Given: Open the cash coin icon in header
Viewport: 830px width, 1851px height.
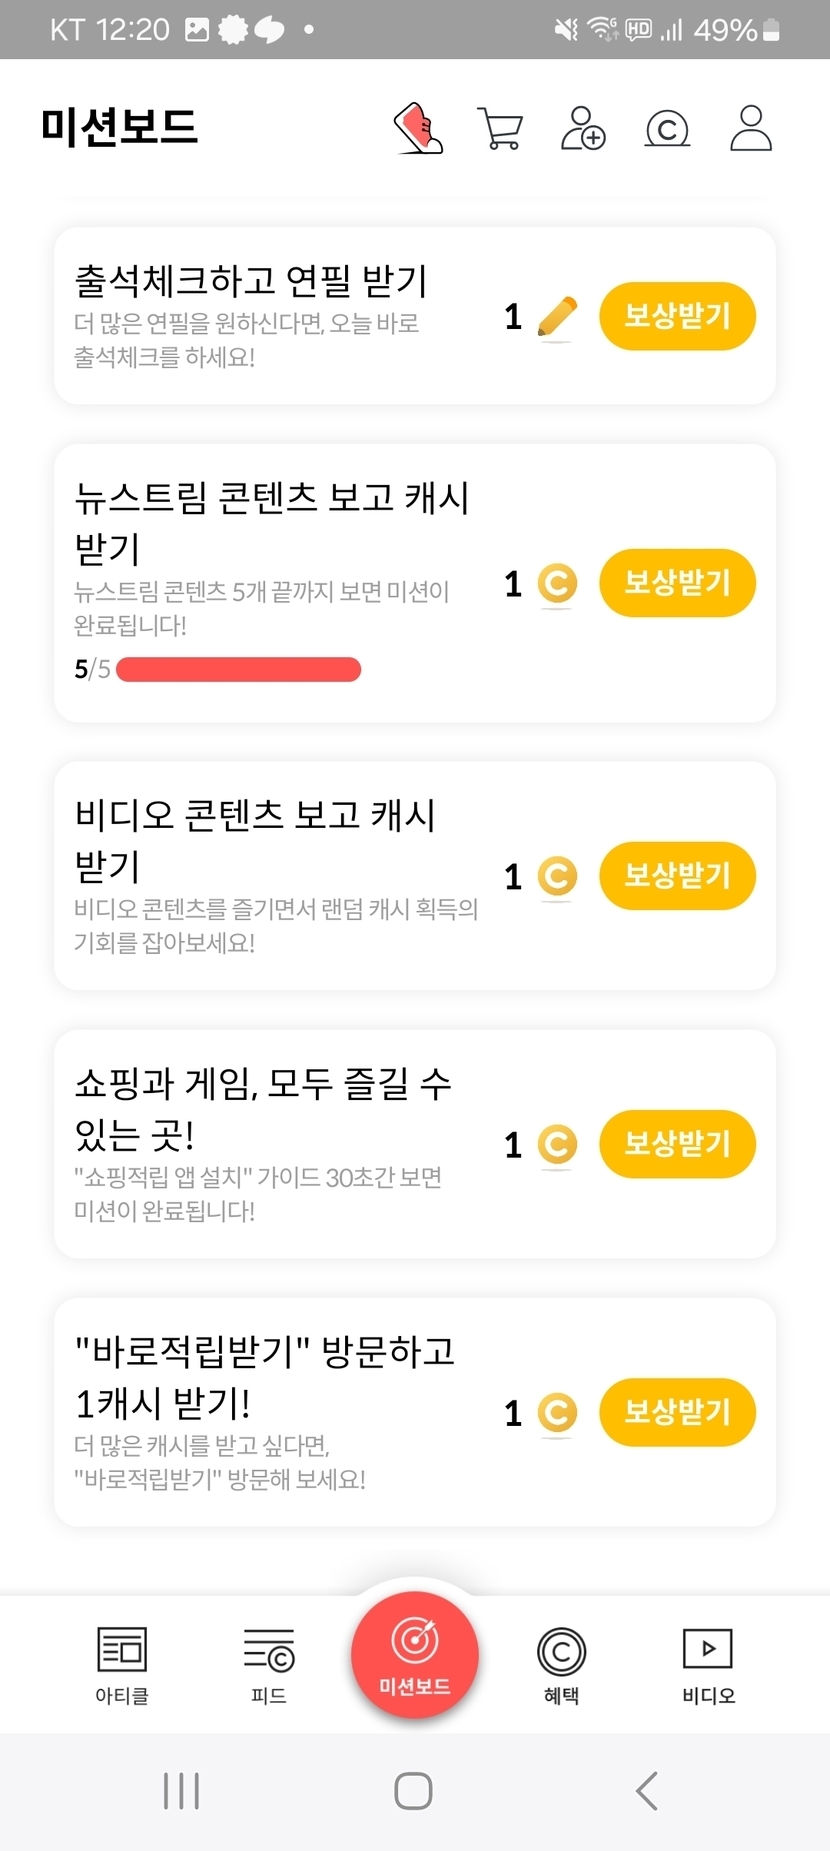Looking at the screenshot, I should [x=667, y=129].
